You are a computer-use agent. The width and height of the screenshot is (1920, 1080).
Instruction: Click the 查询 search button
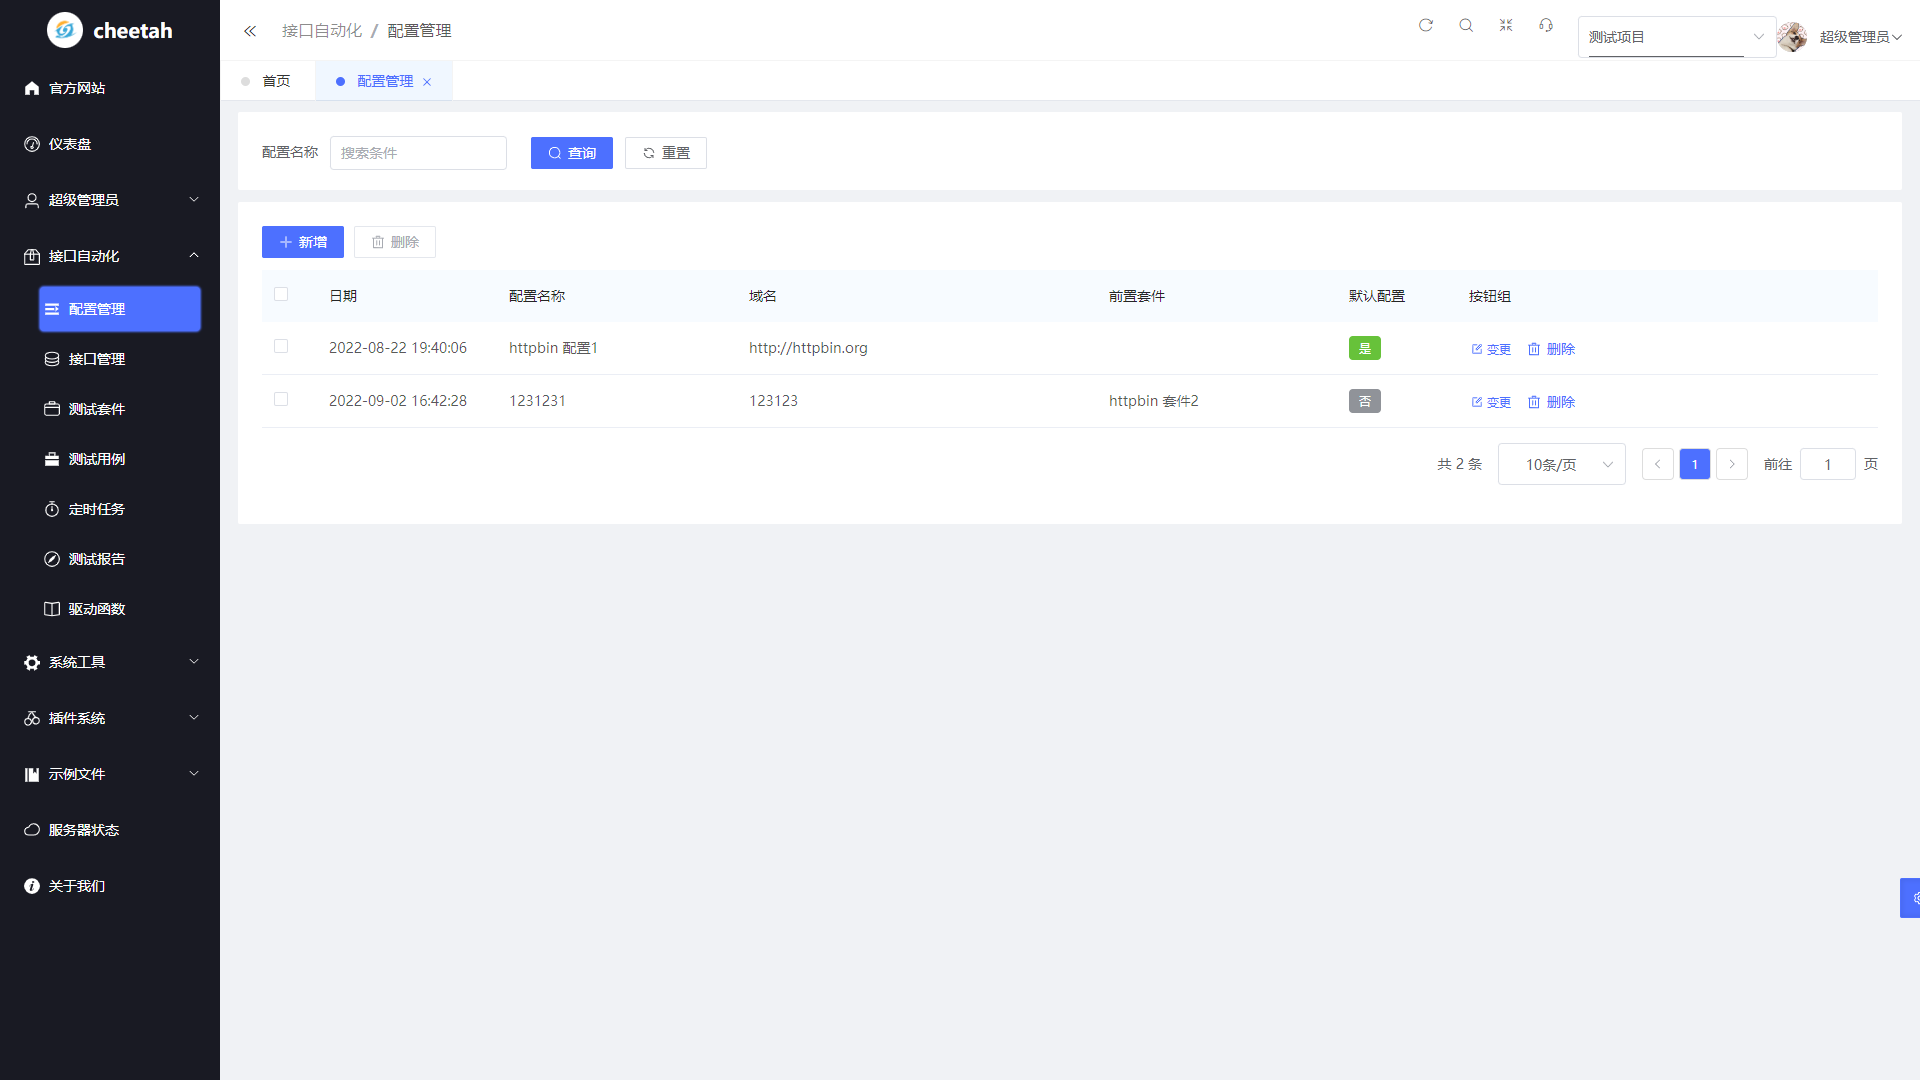pos(571,153)
